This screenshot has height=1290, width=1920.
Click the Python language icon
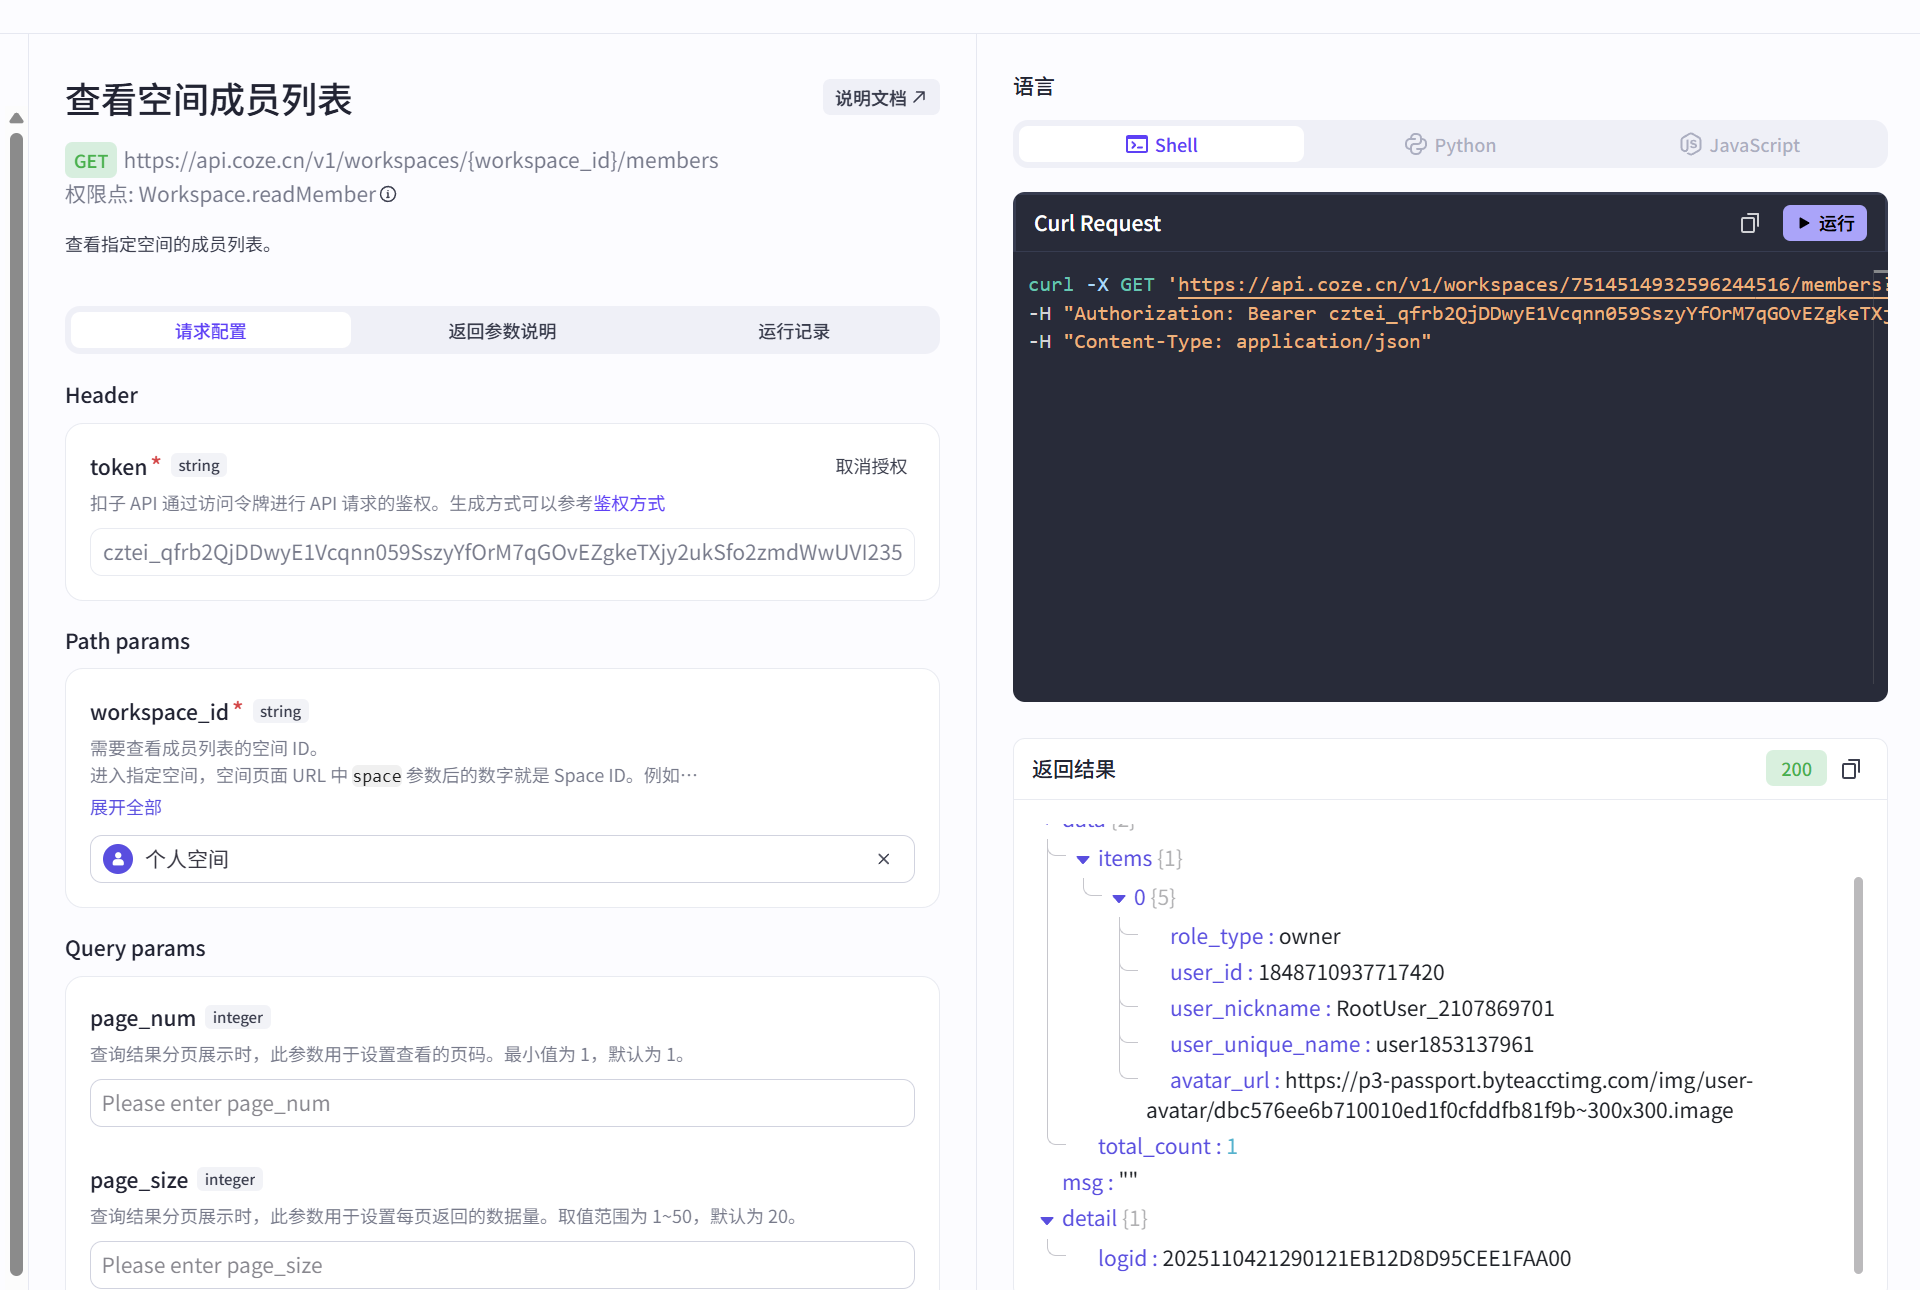click(1415, 144)
